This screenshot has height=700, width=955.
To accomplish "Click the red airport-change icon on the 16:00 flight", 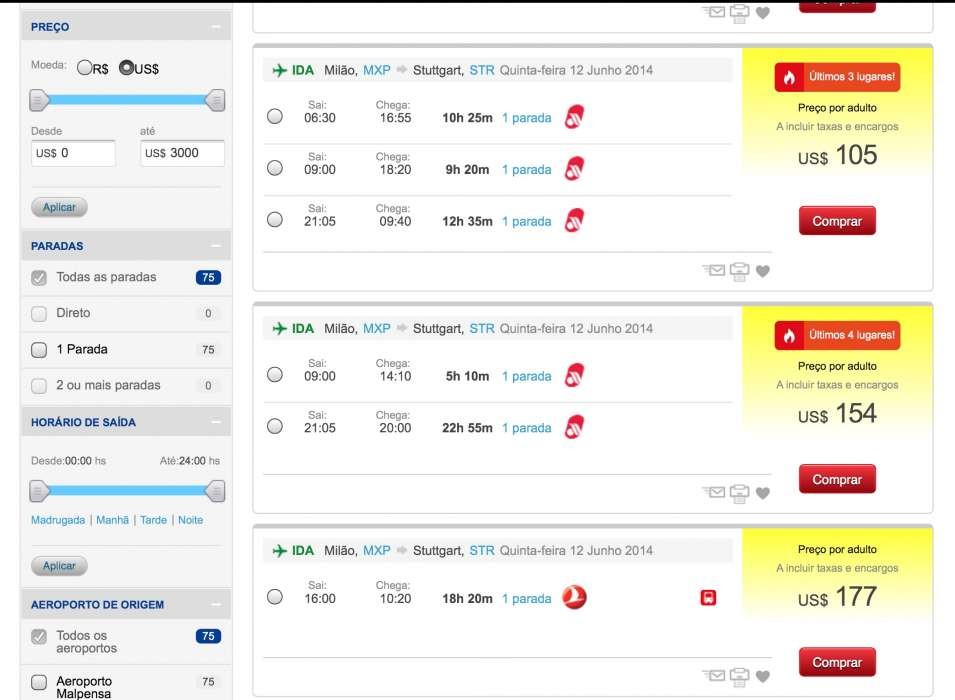I will tap(708, 598).
